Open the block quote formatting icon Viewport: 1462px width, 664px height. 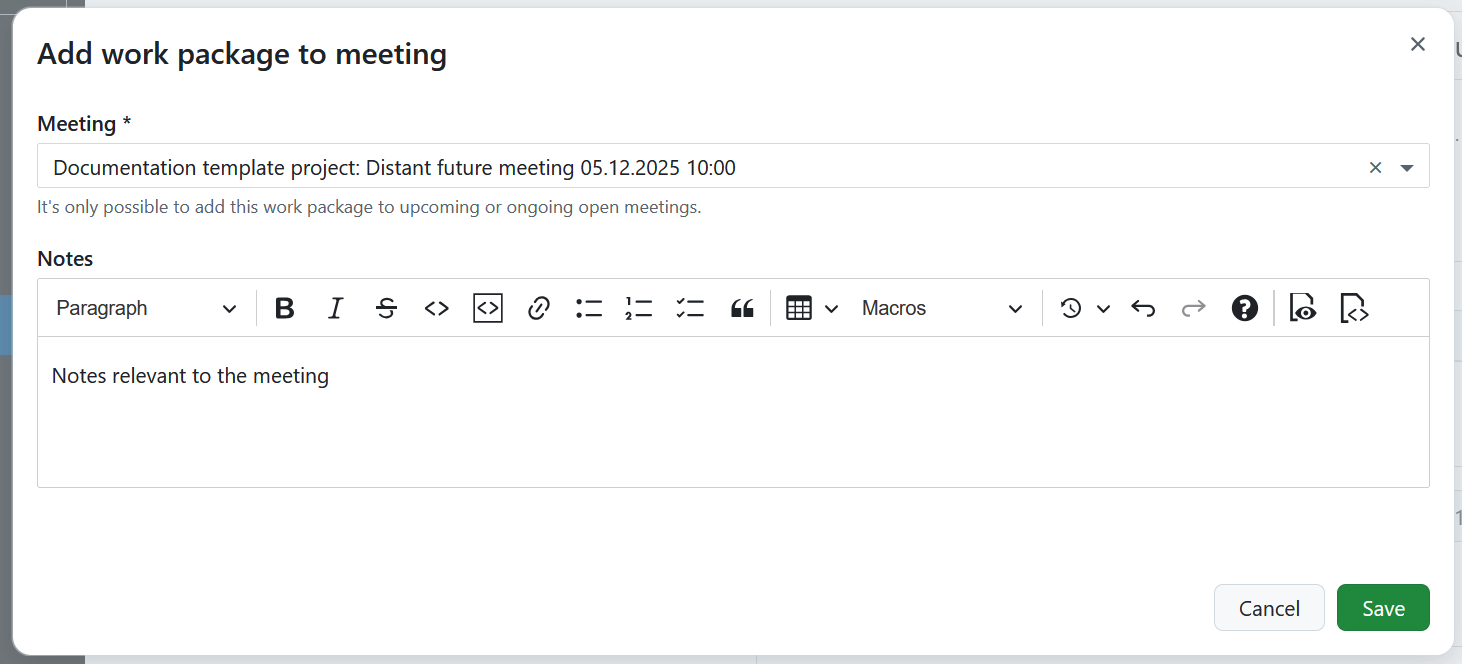[742, 308]
